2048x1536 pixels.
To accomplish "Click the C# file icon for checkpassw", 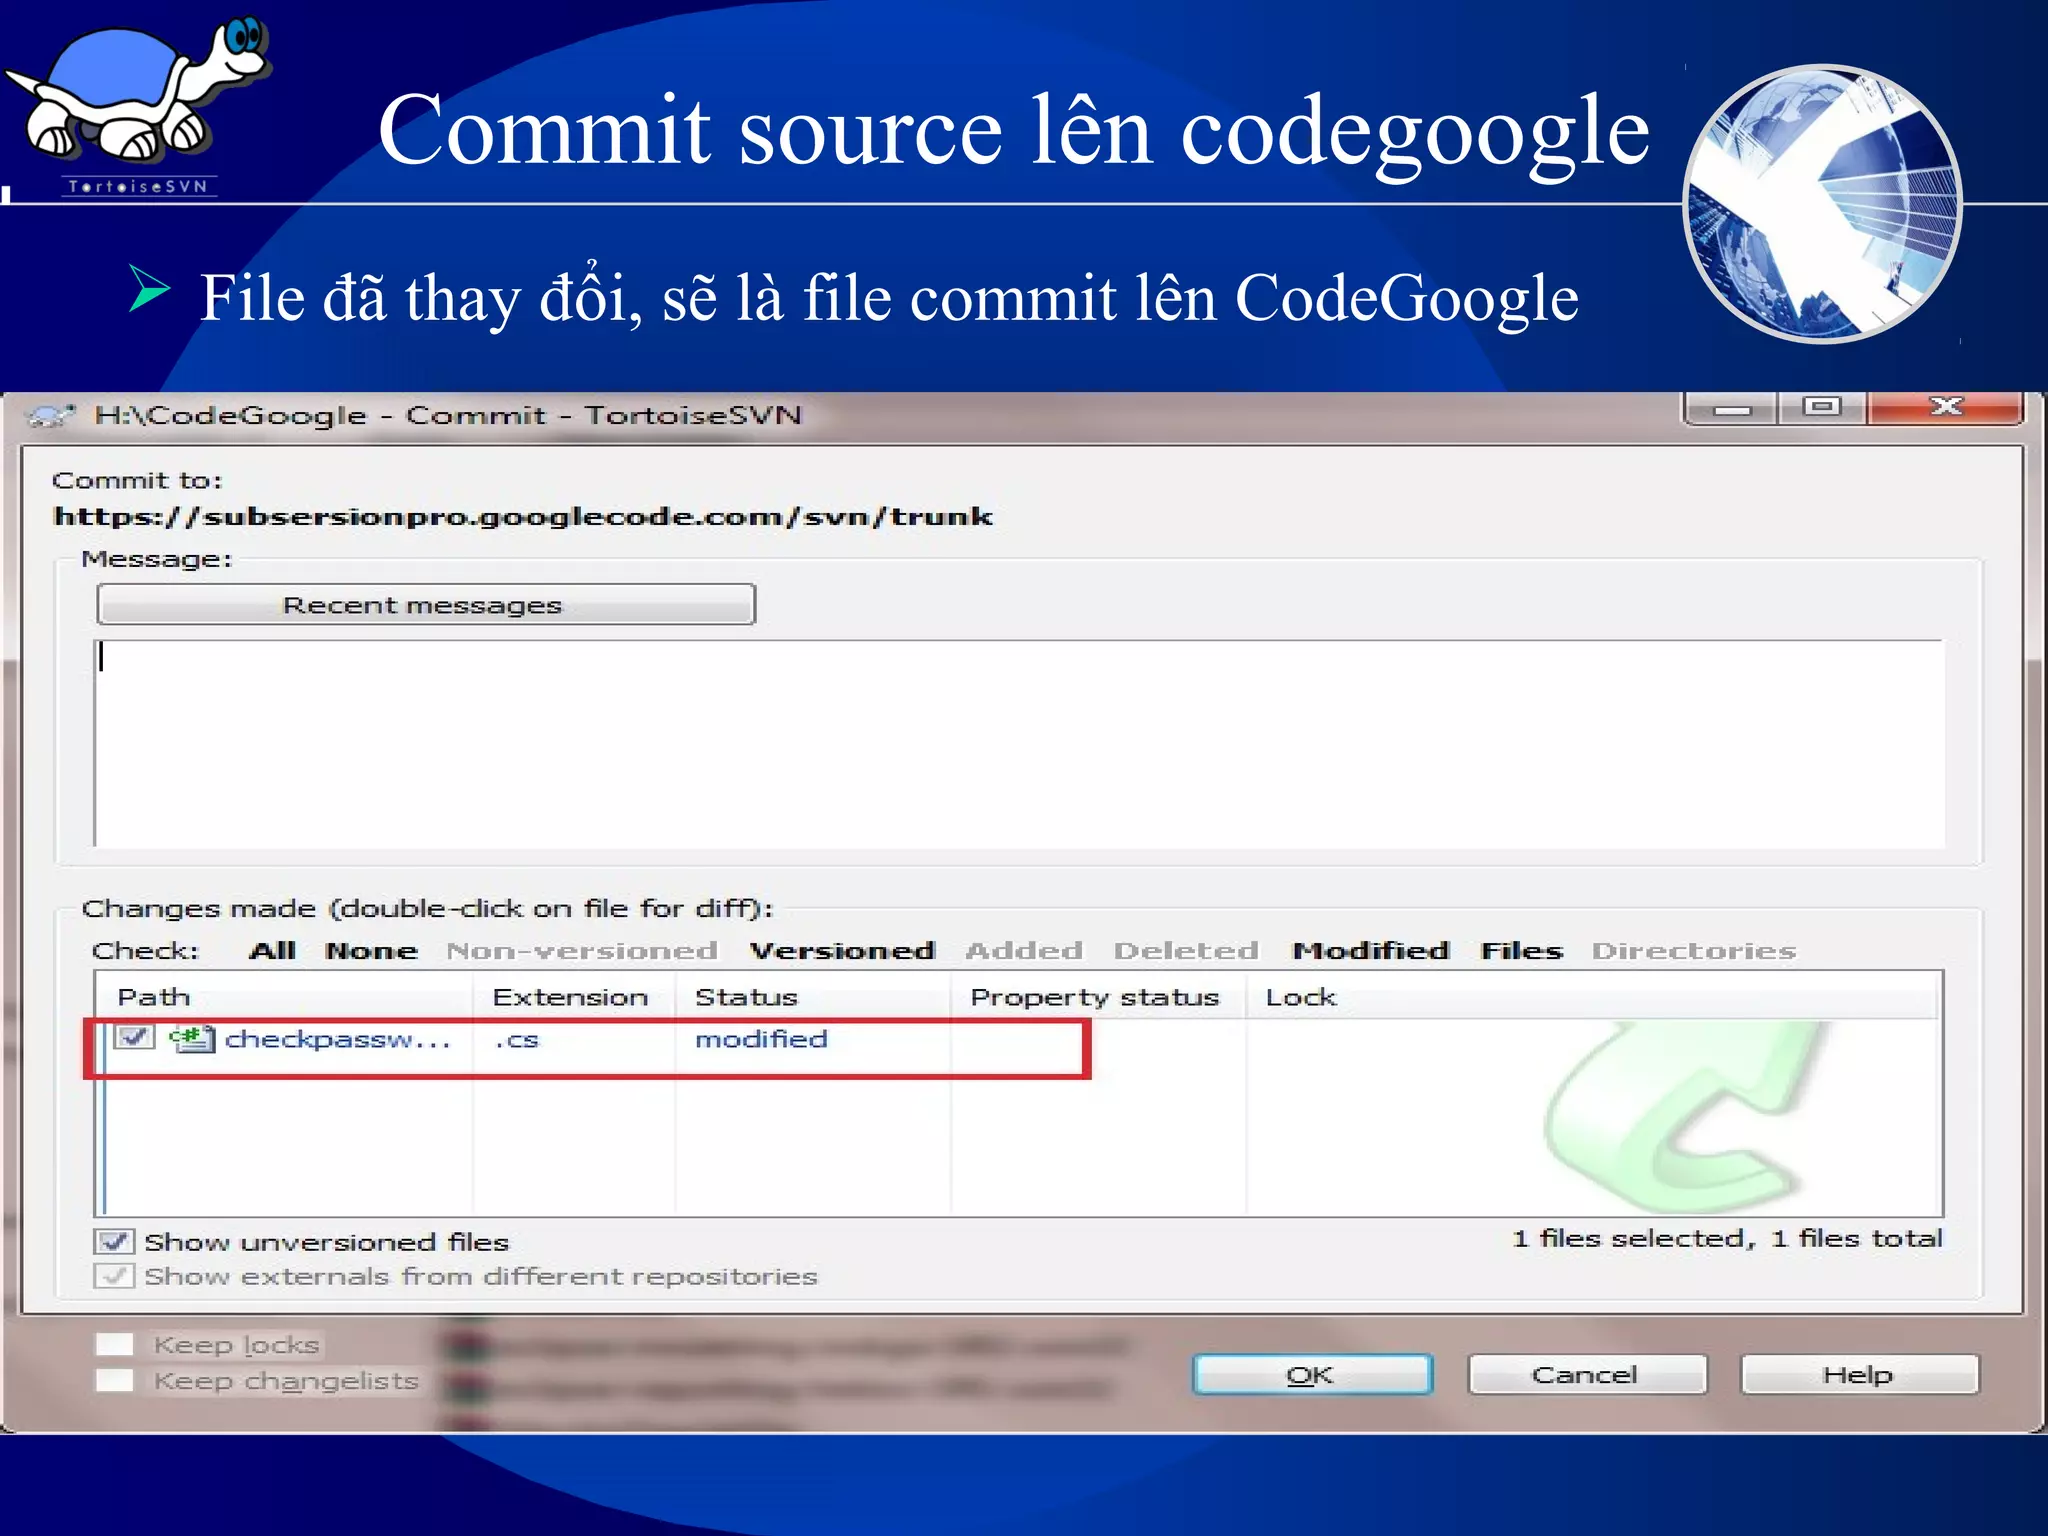I will [x=191, y=1038].
